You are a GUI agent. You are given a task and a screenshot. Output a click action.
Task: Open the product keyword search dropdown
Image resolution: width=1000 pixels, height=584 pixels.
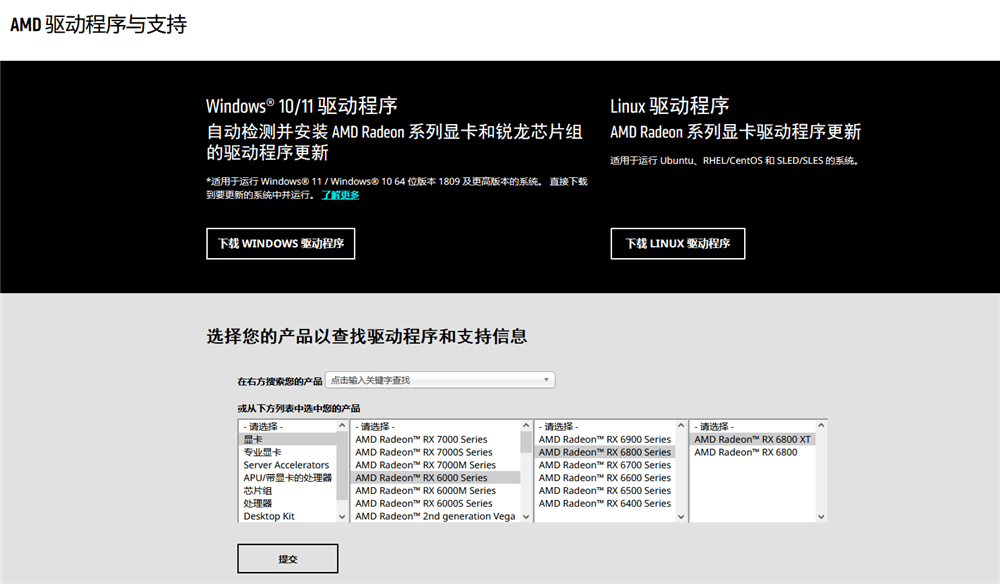(x=546, y=379)
